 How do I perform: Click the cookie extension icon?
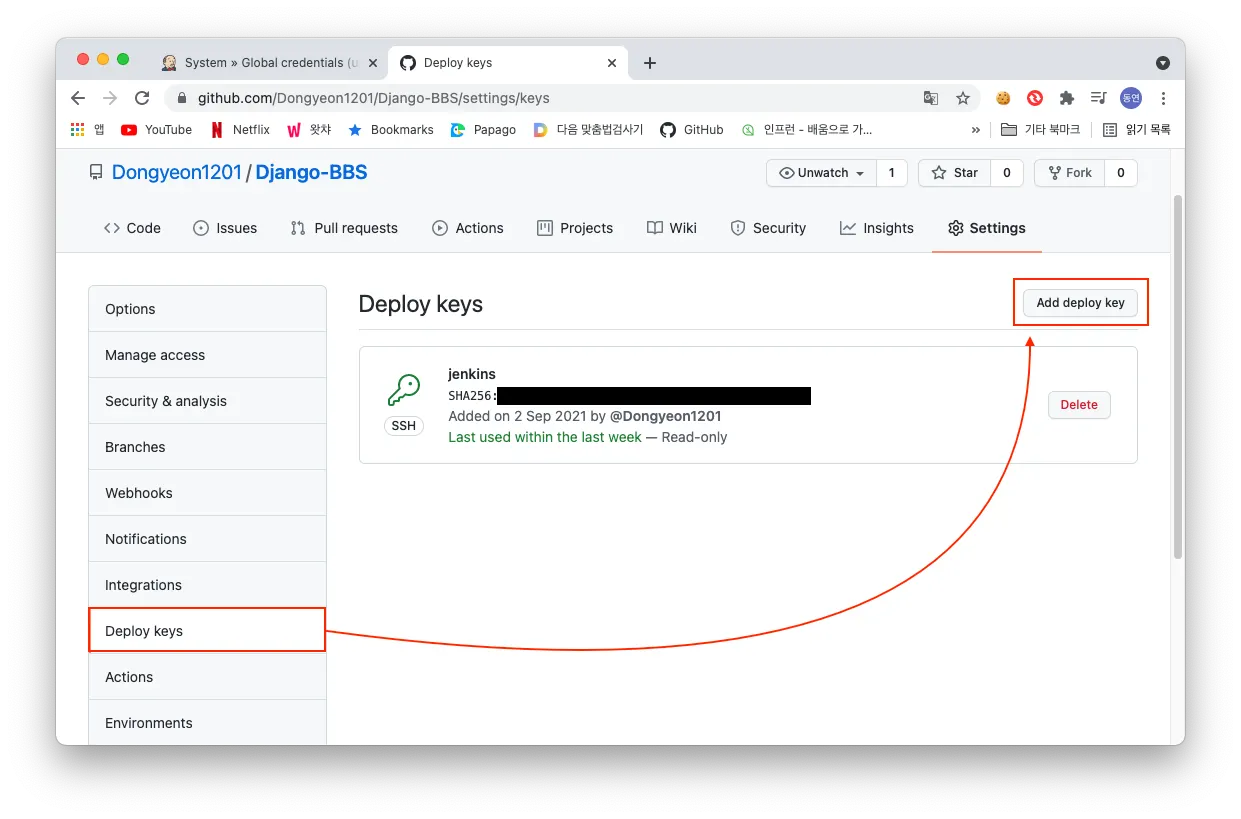[1003, 98]
